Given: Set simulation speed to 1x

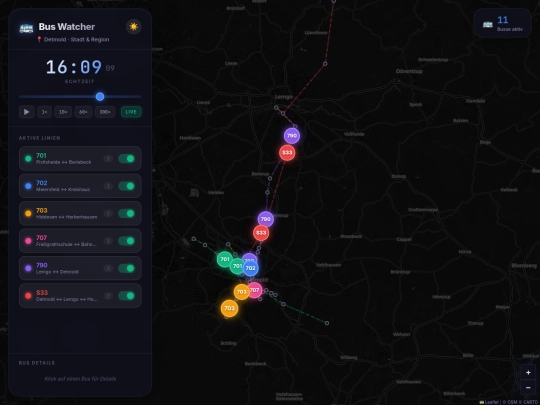Looking at the screenshot, I should 44,112.
